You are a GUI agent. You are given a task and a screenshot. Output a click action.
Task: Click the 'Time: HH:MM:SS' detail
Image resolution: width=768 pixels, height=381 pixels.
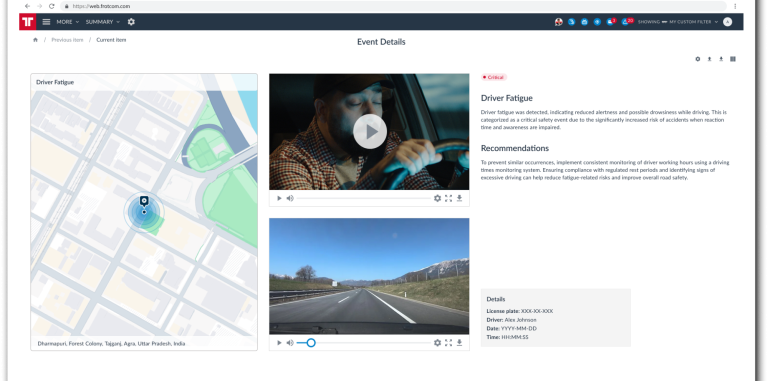pyautogui.click(x=507, y=337)
